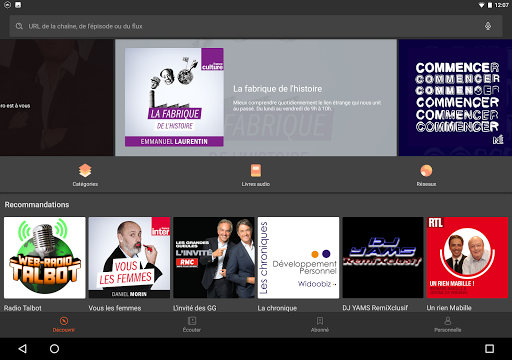Open La fabrique de l'histoire cover art
This screenshot has height=360, width=512.
[x=174, y=97]
